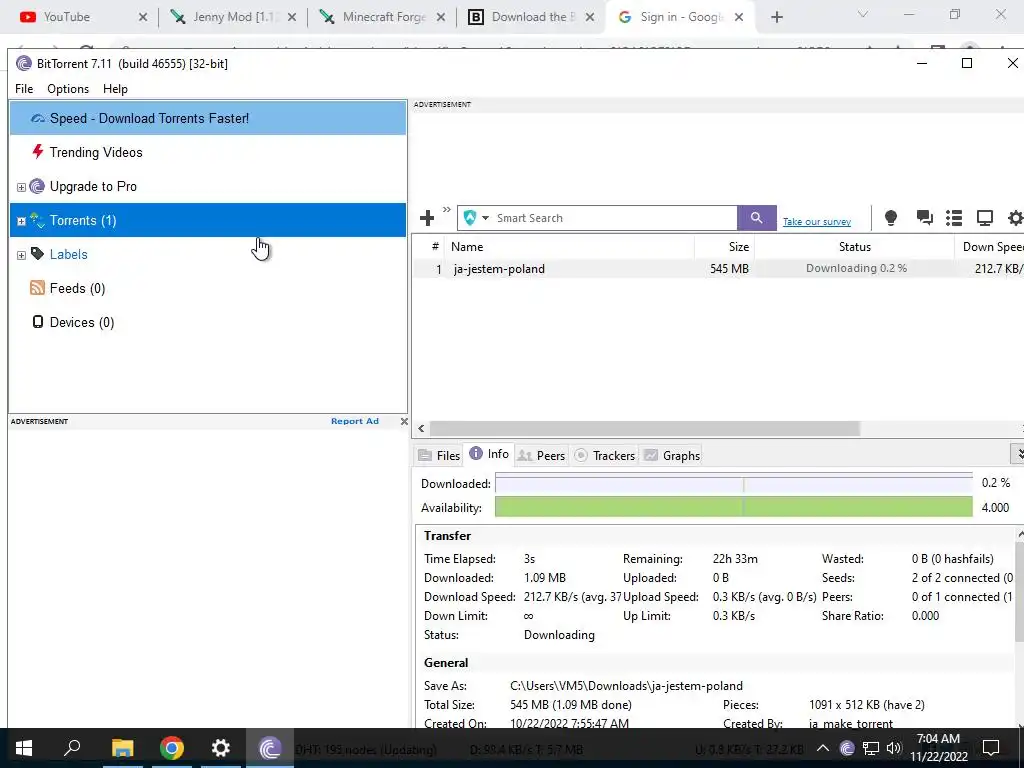Click the lightbulb icon in the toolbar

(x=890, y=218)
